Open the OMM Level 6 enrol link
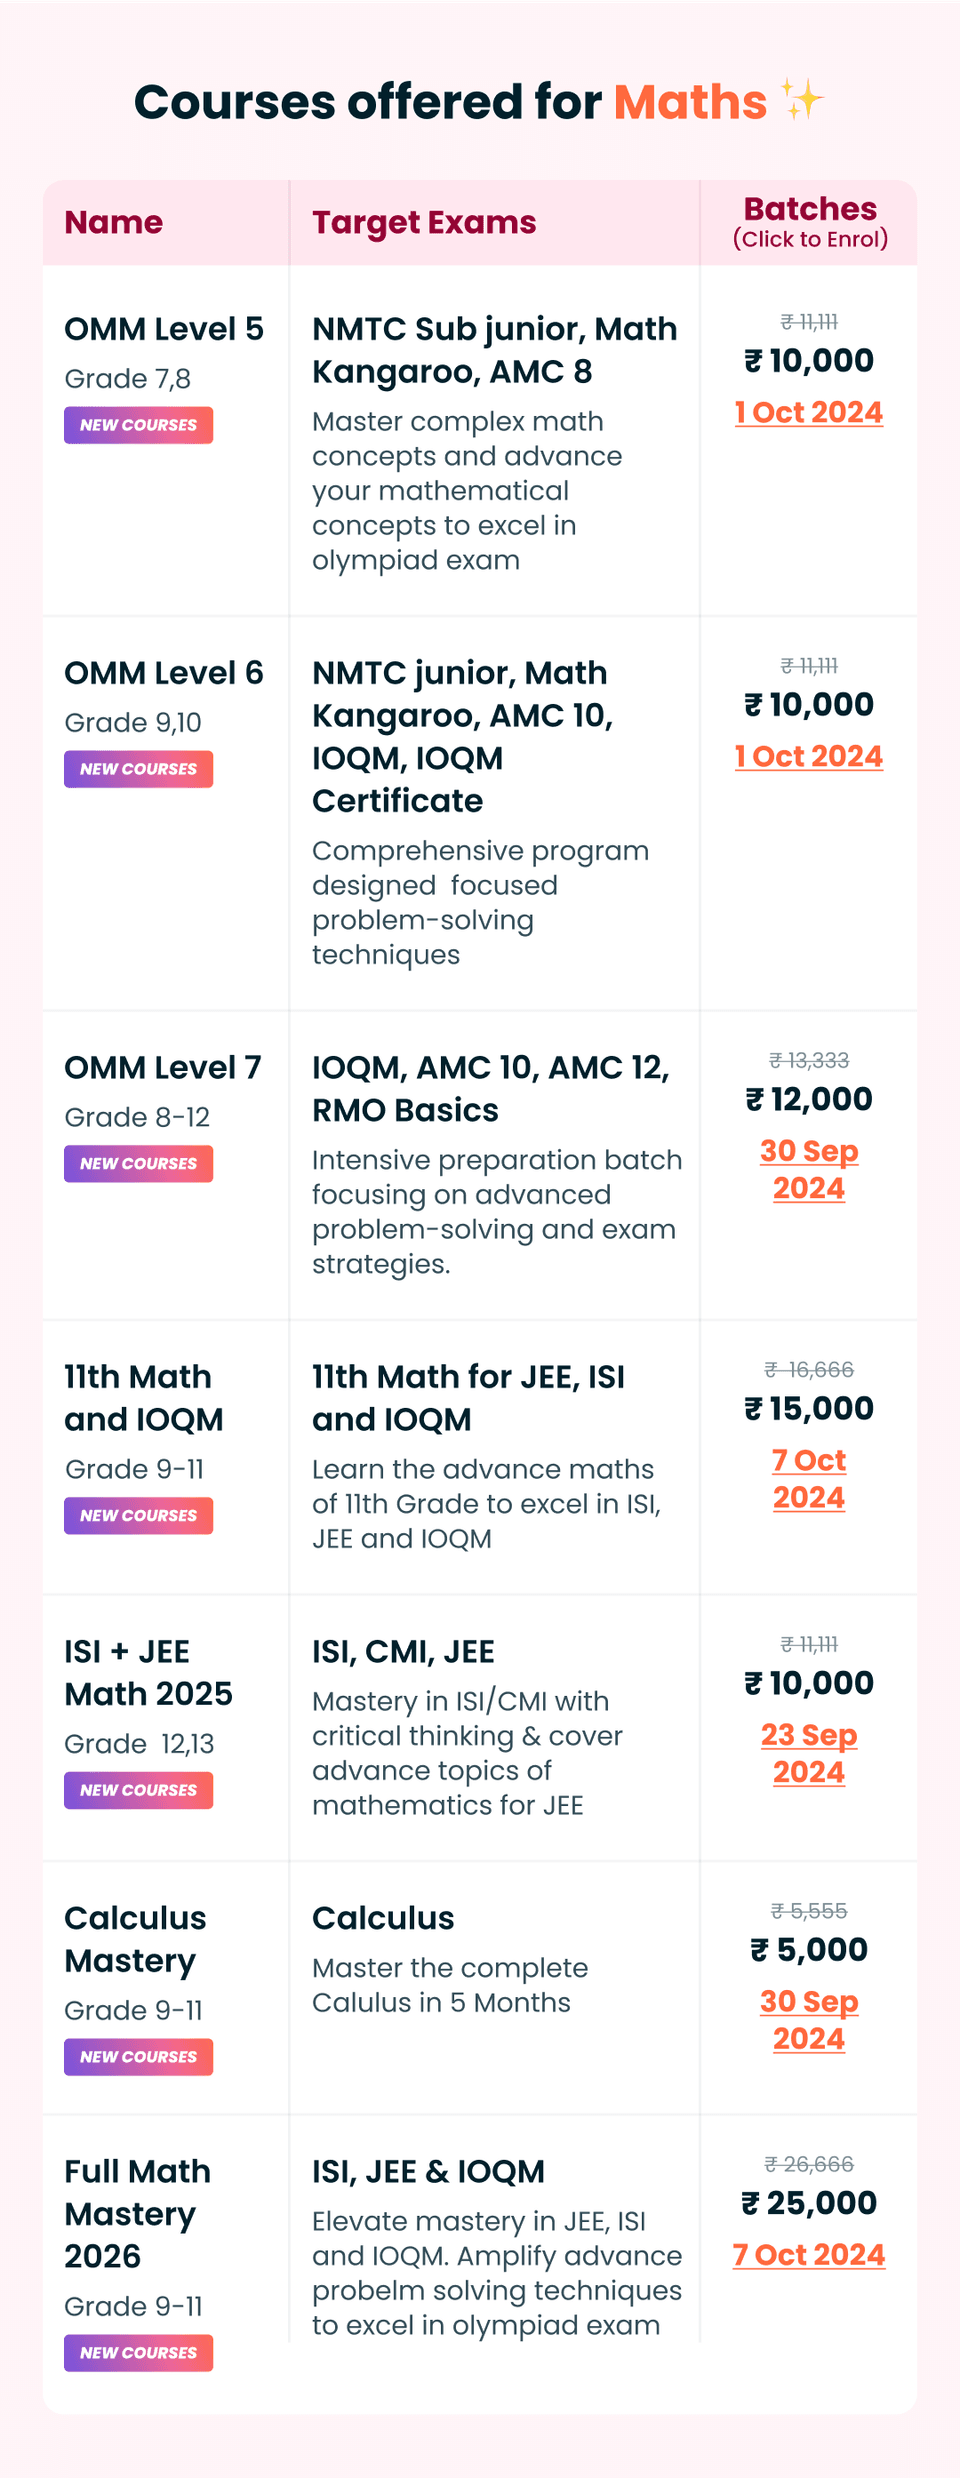 tap(809, 756)
